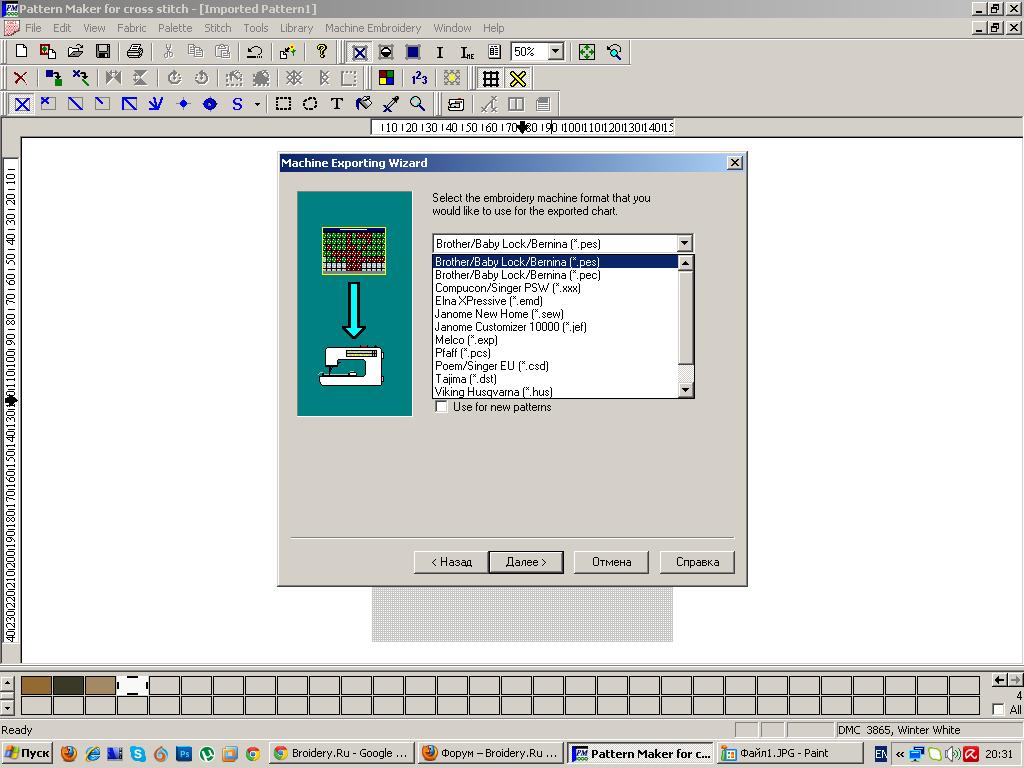Screen dimensions: 1024x768
Task: Select the magnifier Zoom tool
Action: [418, 104]
